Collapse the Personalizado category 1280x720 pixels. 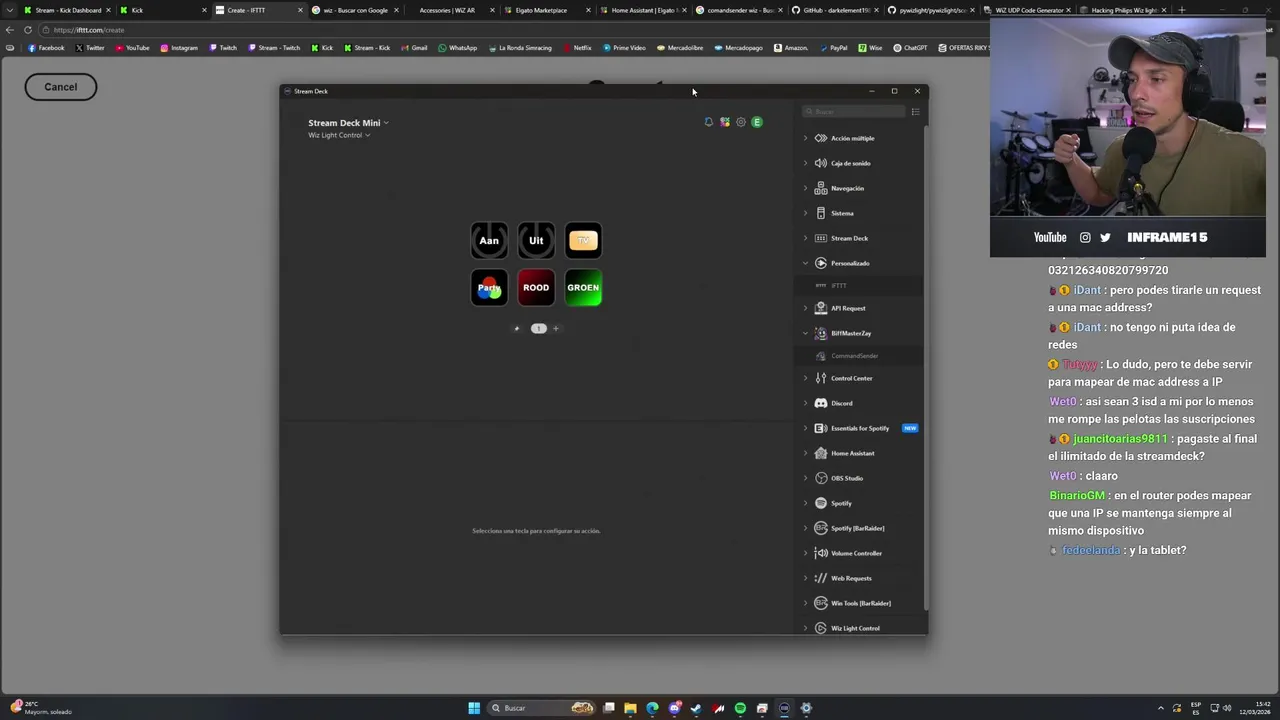806,263
